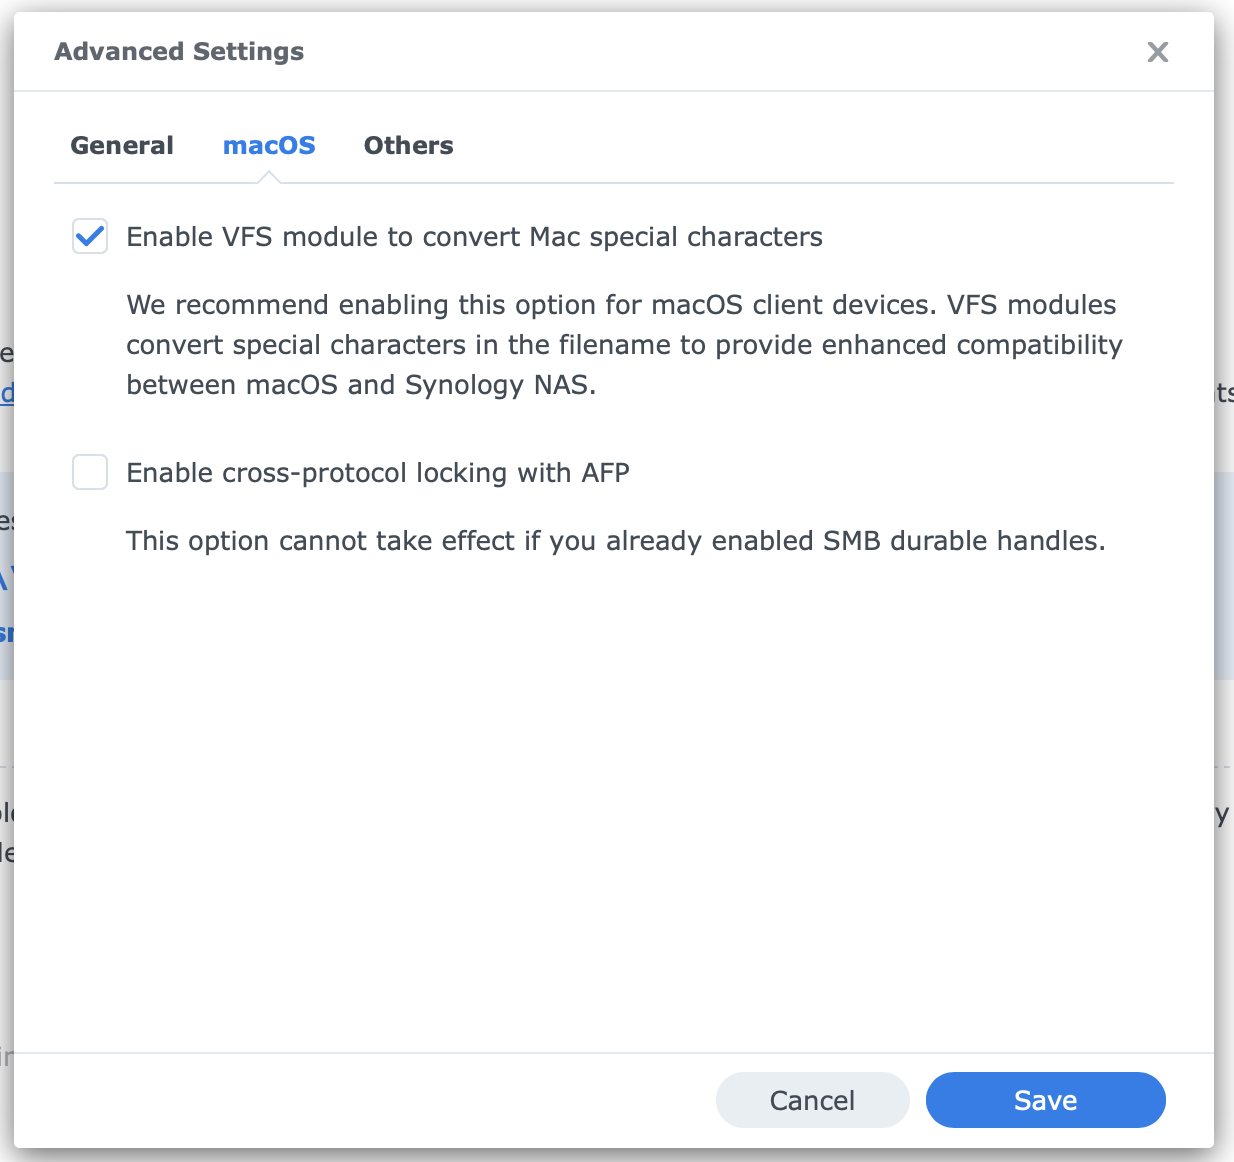Open the Others tab

408,145
